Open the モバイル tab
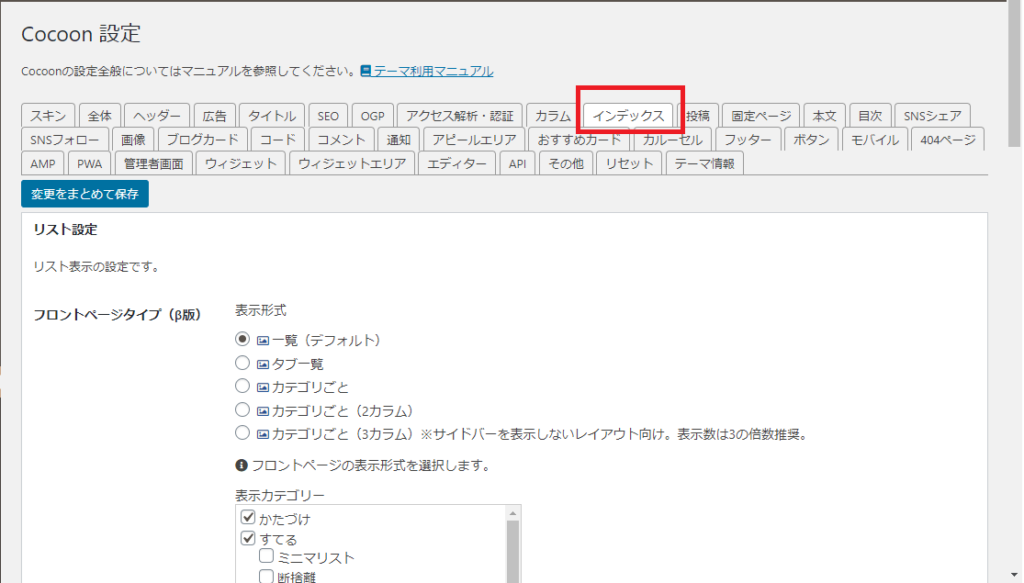Screen dimensions: 1024x583 tap(874, 140)
